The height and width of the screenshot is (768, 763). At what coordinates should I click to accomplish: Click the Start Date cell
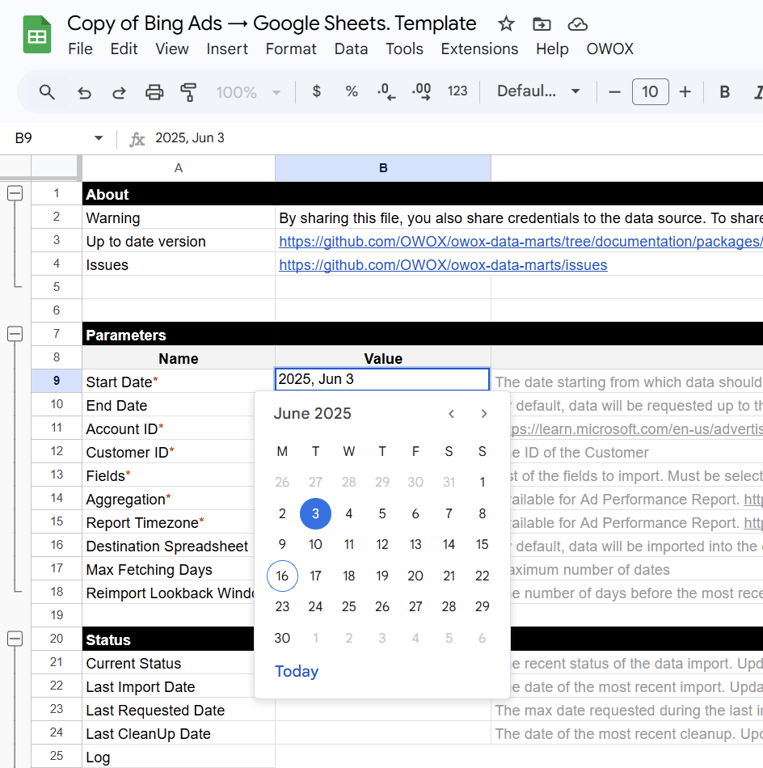coord(178,382)
